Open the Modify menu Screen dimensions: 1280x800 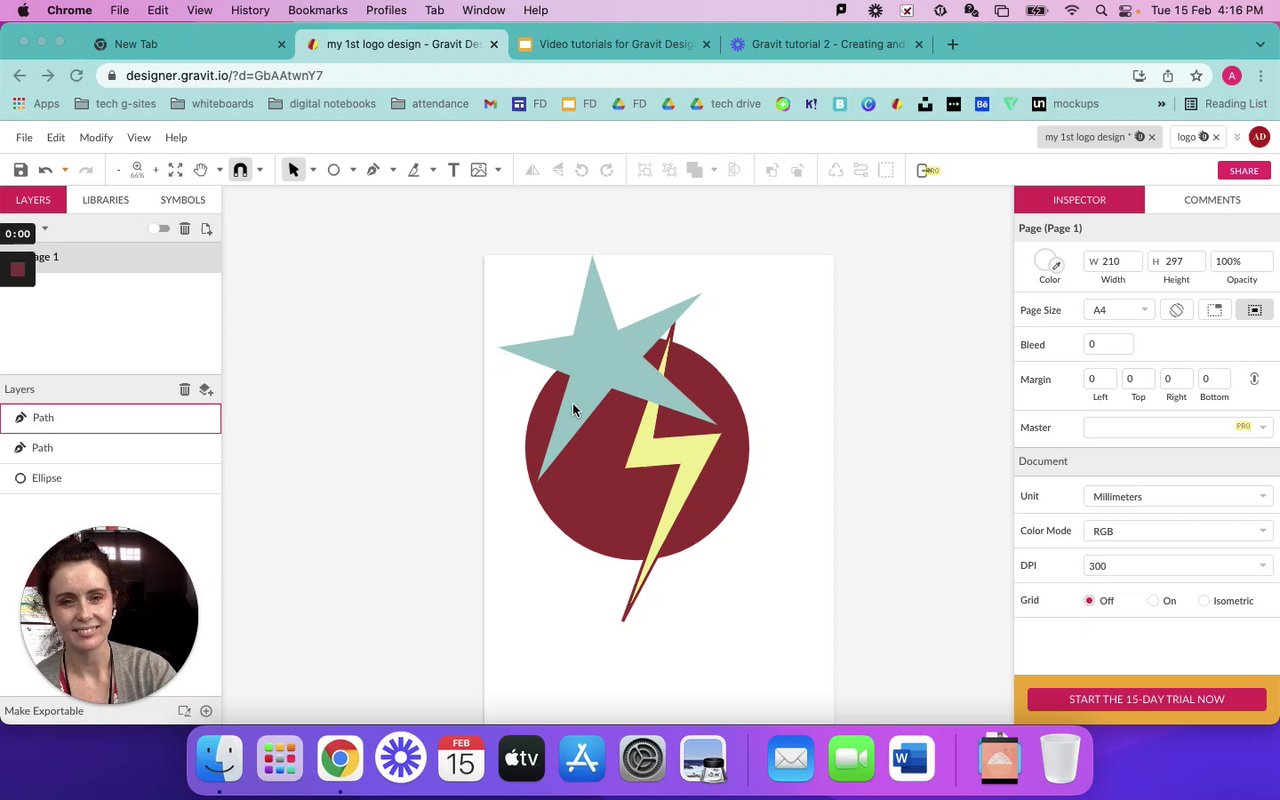click(x=96, y=137)
